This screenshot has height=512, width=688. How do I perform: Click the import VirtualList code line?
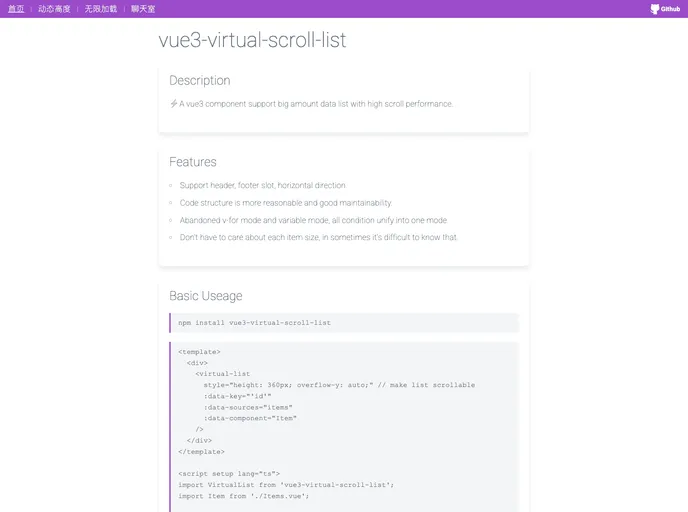[285, 484]
